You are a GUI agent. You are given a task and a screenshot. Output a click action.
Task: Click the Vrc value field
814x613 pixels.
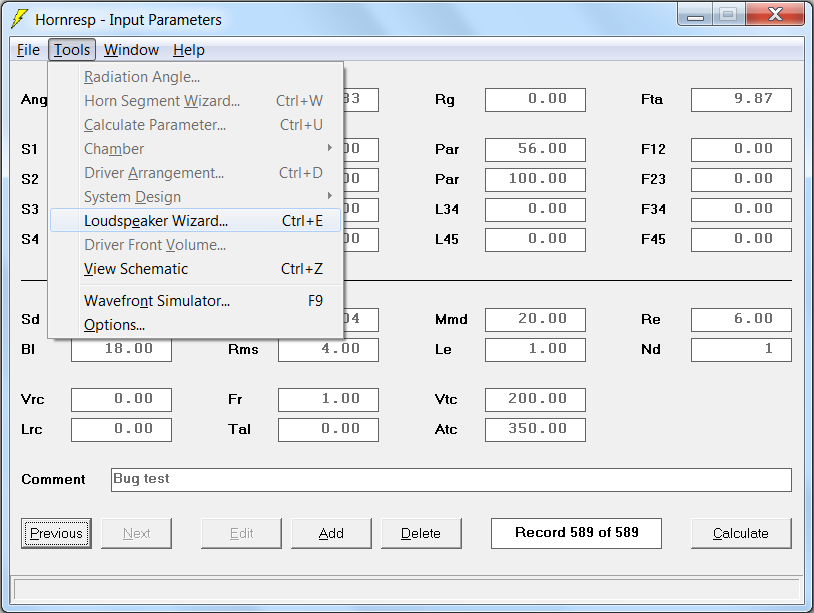pos(121,400)
